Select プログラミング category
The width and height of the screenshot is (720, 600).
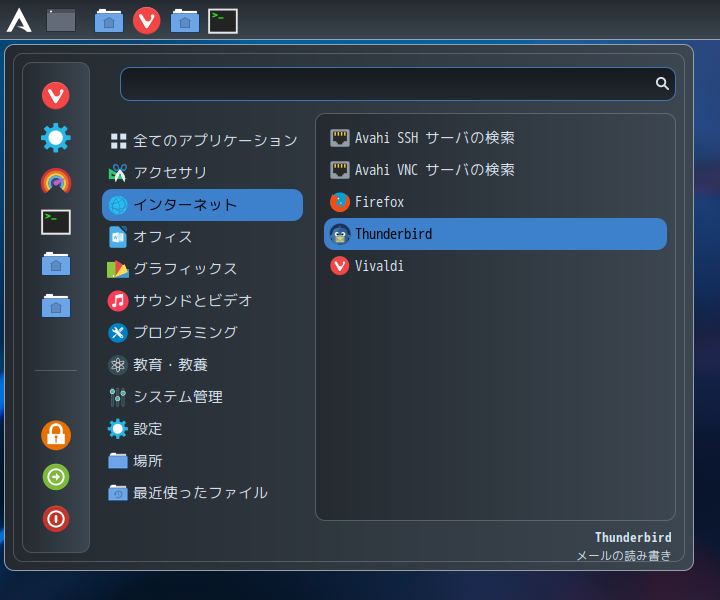[202, 333]
